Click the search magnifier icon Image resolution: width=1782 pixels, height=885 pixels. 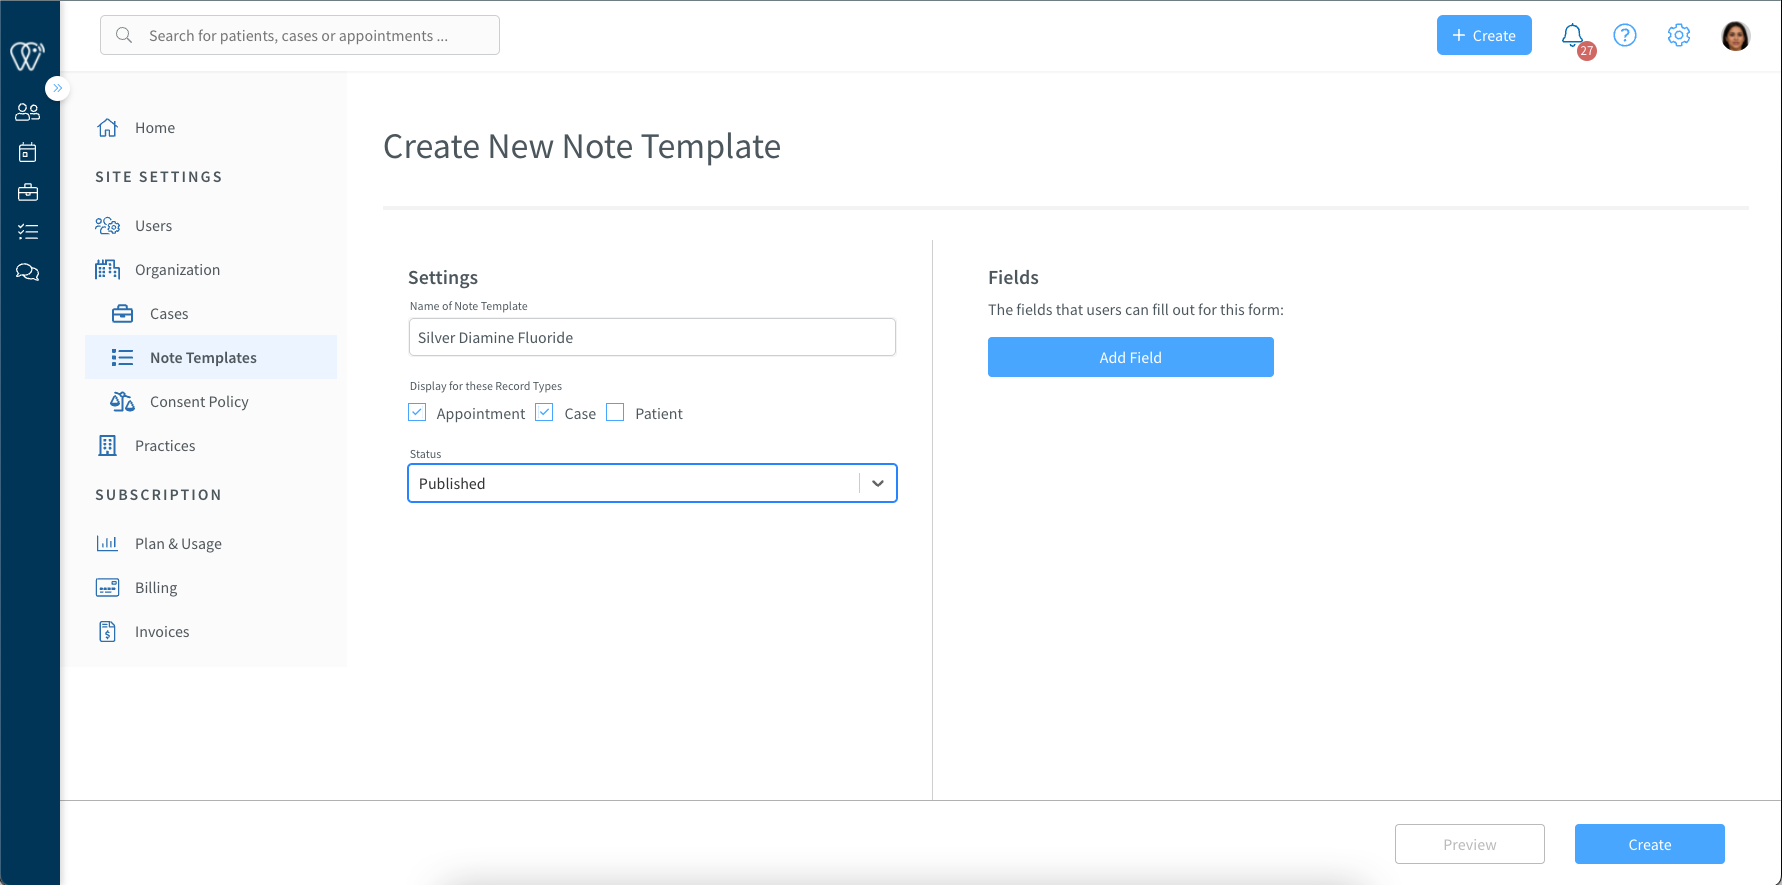124,35
